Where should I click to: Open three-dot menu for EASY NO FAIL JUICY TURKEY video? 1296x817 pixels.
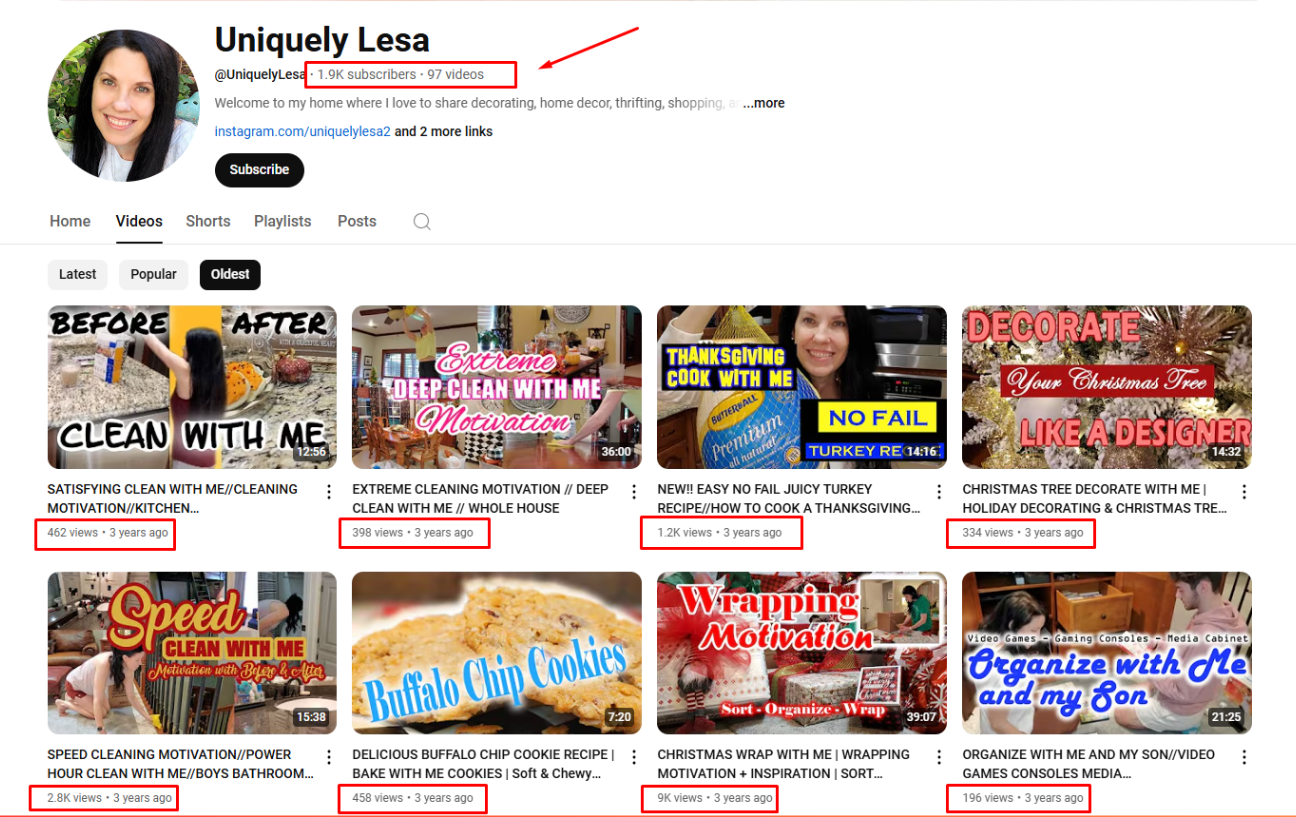click(x=939, y=492)
